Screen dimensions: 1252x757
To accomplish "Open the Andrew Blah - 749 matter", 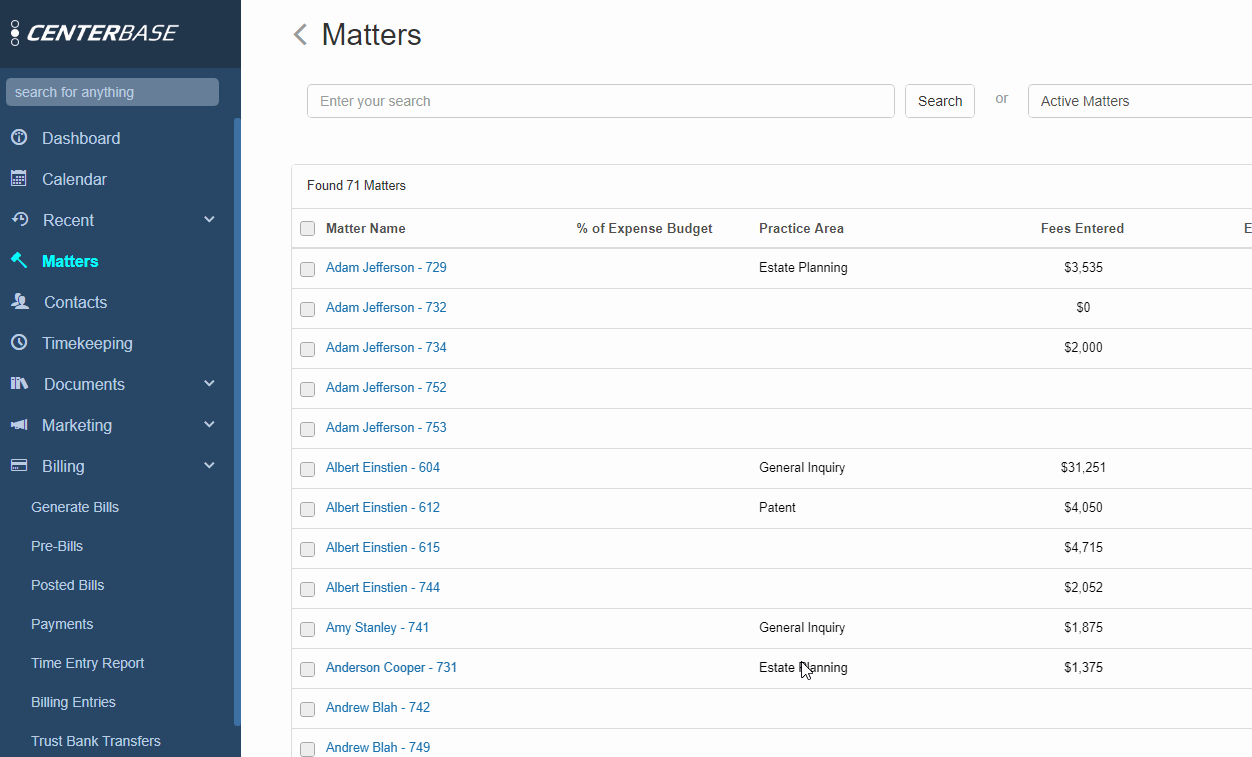I will click(x=378, y=747).
